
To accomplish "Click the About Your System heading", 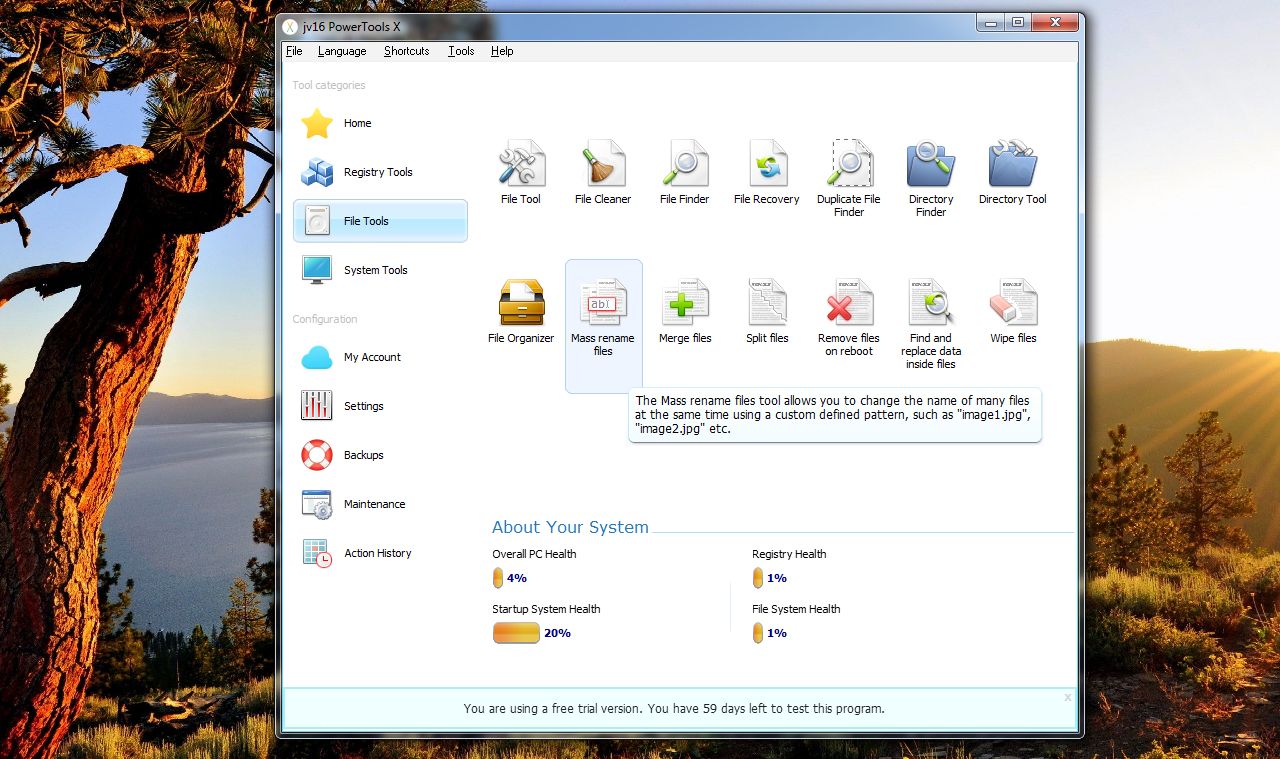I will point(570,527).
